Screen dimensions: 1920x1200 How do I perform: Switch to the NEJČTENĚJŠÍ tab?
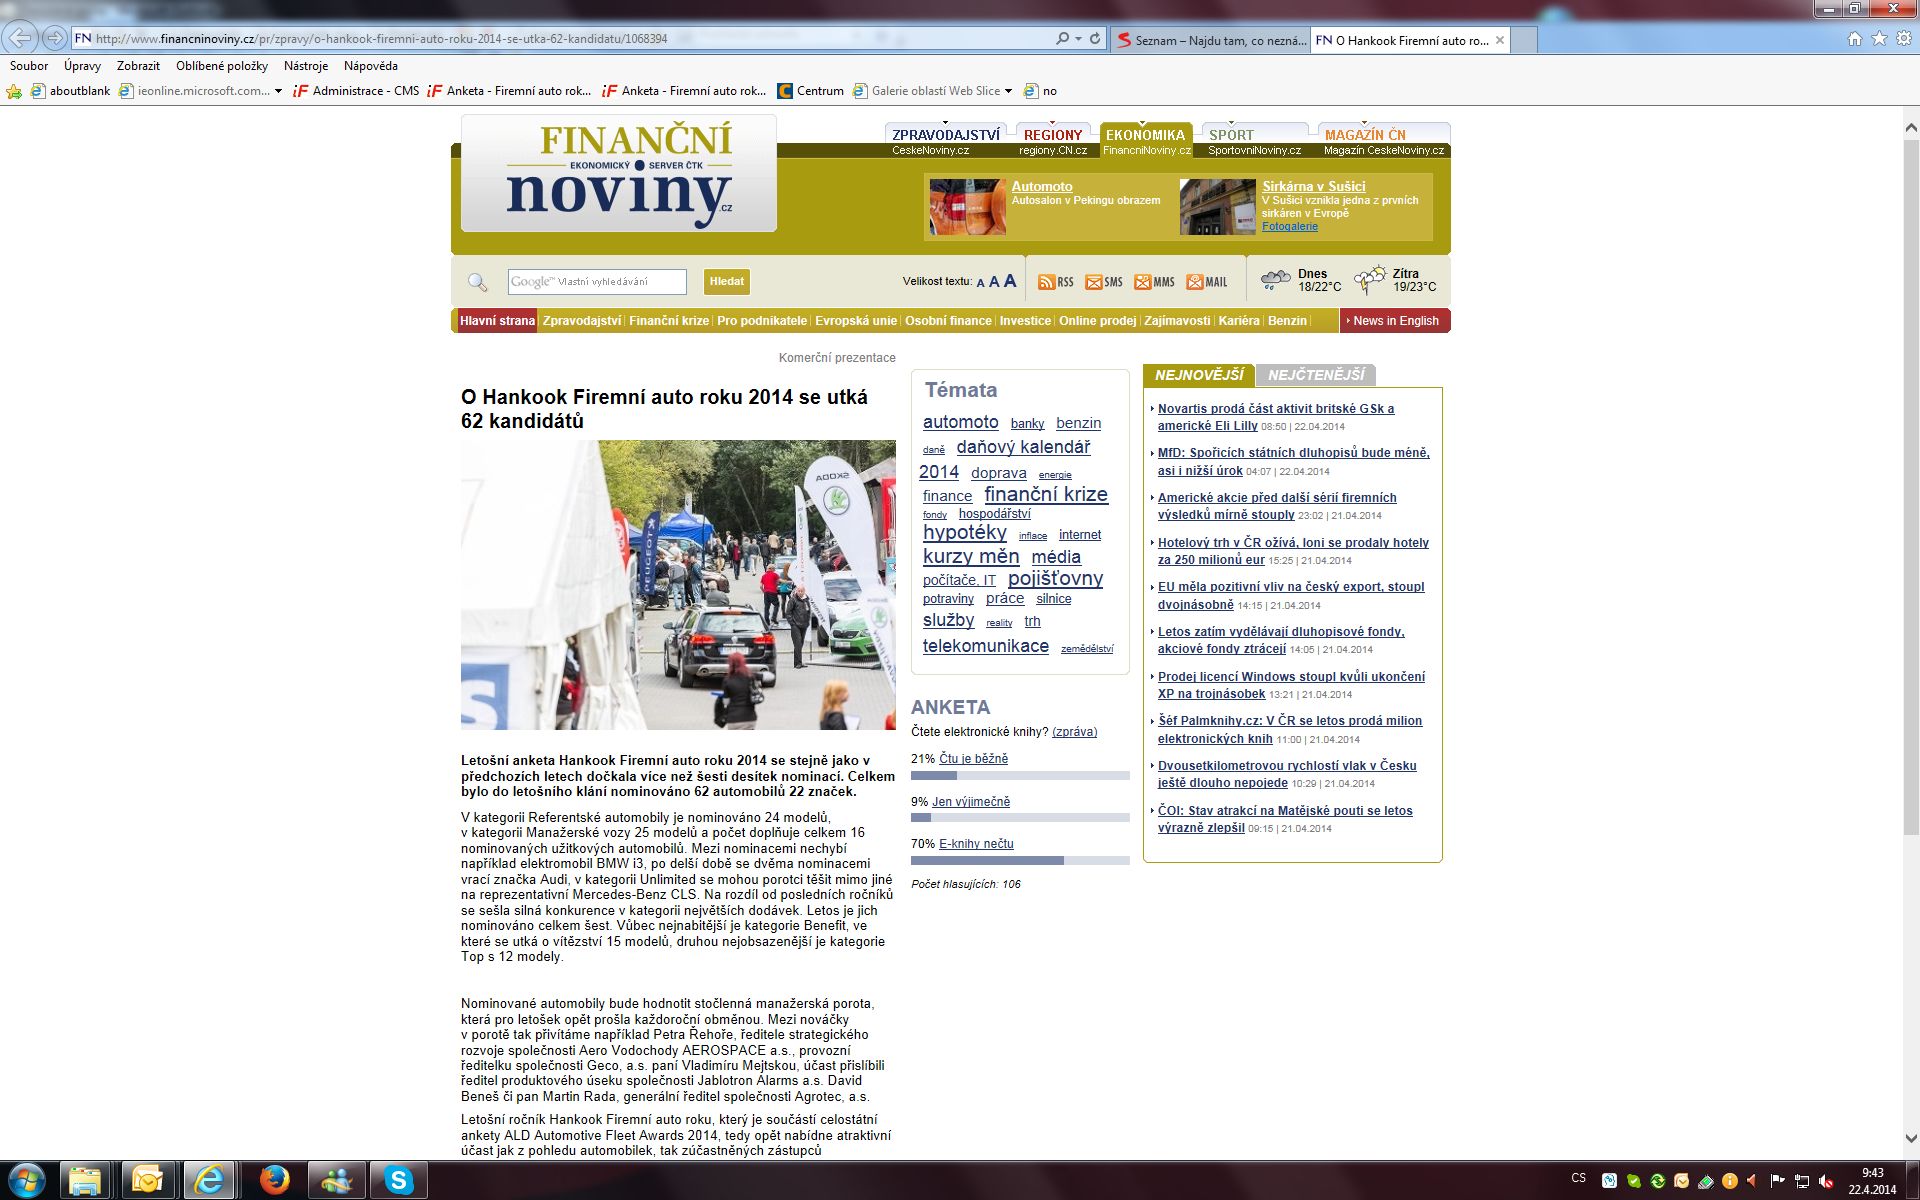[1316, 375]
